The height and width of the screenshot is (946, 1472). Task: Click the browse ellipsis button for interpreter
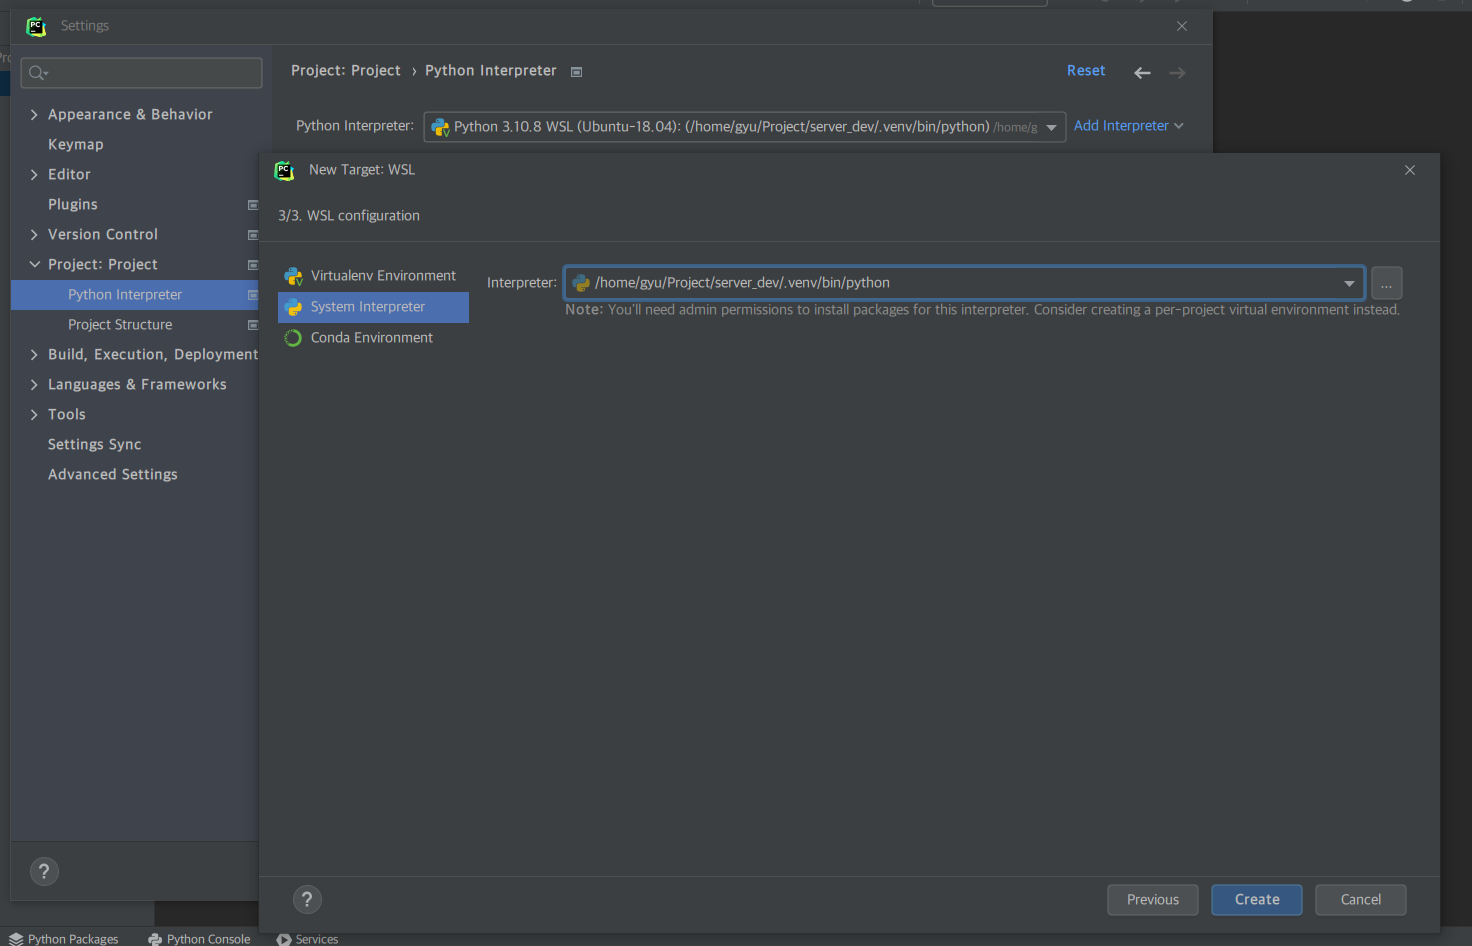coord(1386,283)
